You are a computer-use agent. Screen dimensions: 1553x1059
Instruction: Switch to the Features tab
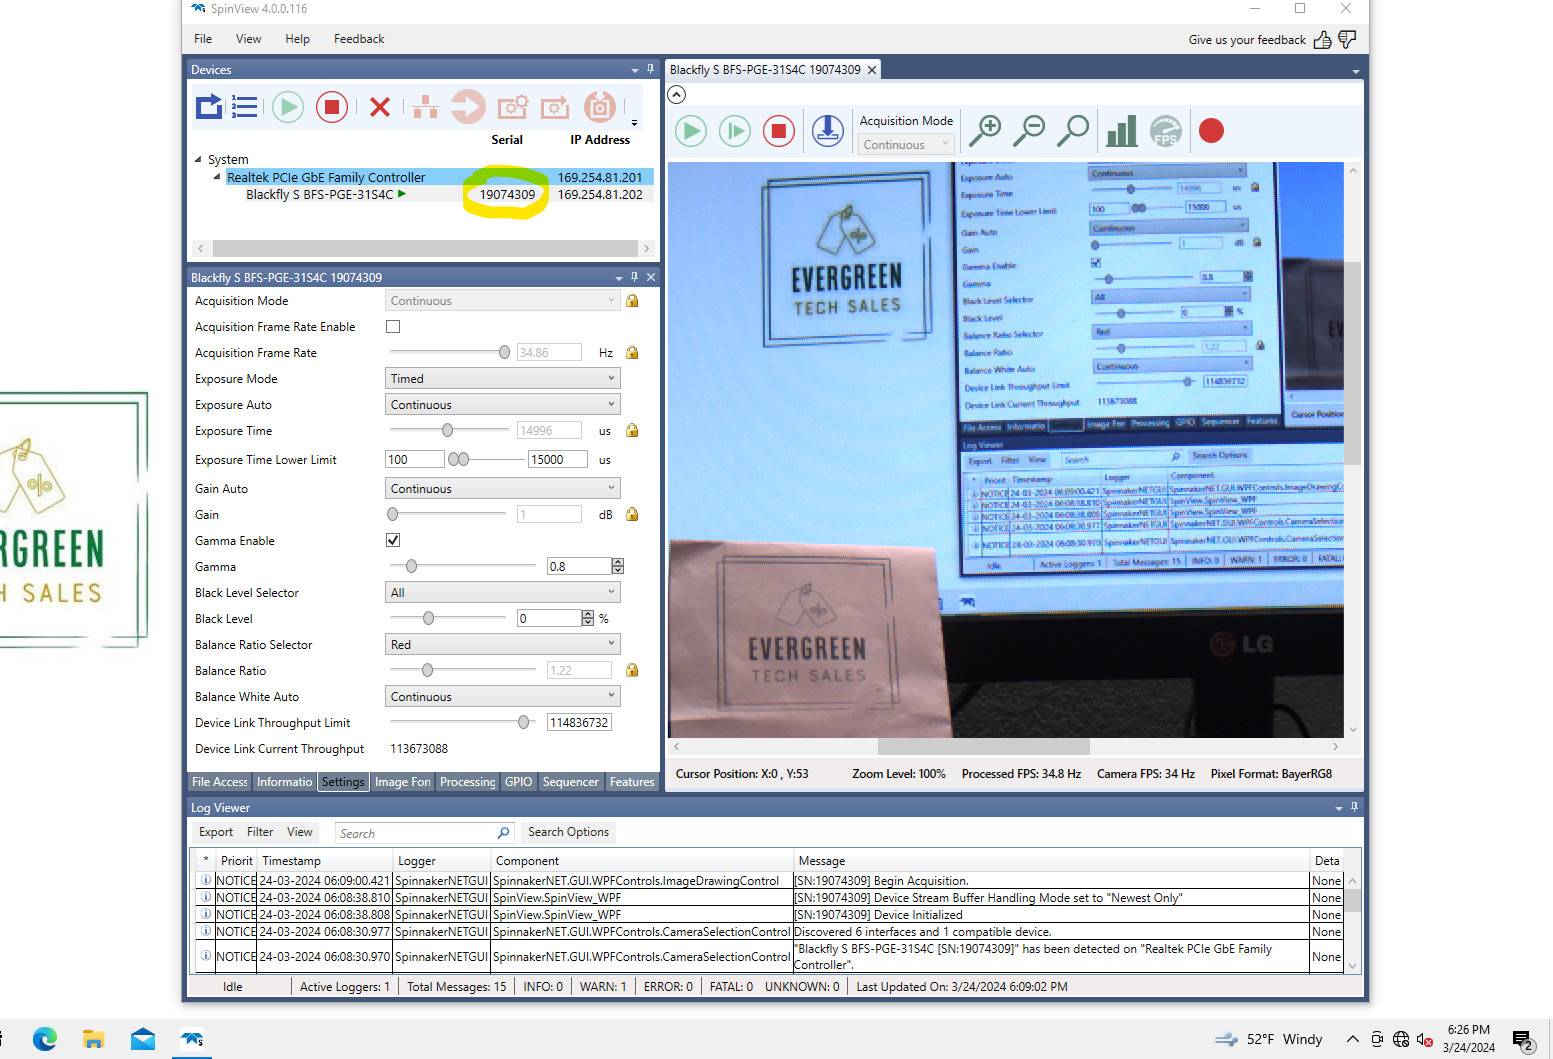(632, 782)
